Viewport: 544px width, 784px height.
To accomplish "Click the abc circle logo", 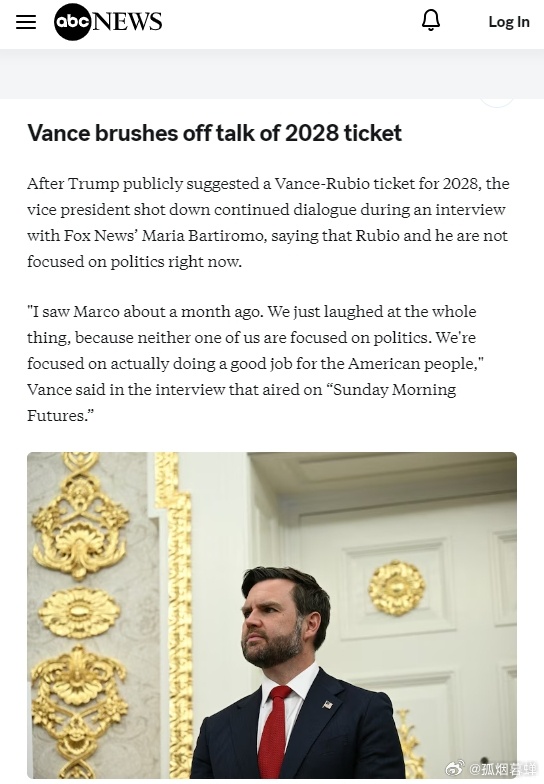I will (x=72, y=22).
